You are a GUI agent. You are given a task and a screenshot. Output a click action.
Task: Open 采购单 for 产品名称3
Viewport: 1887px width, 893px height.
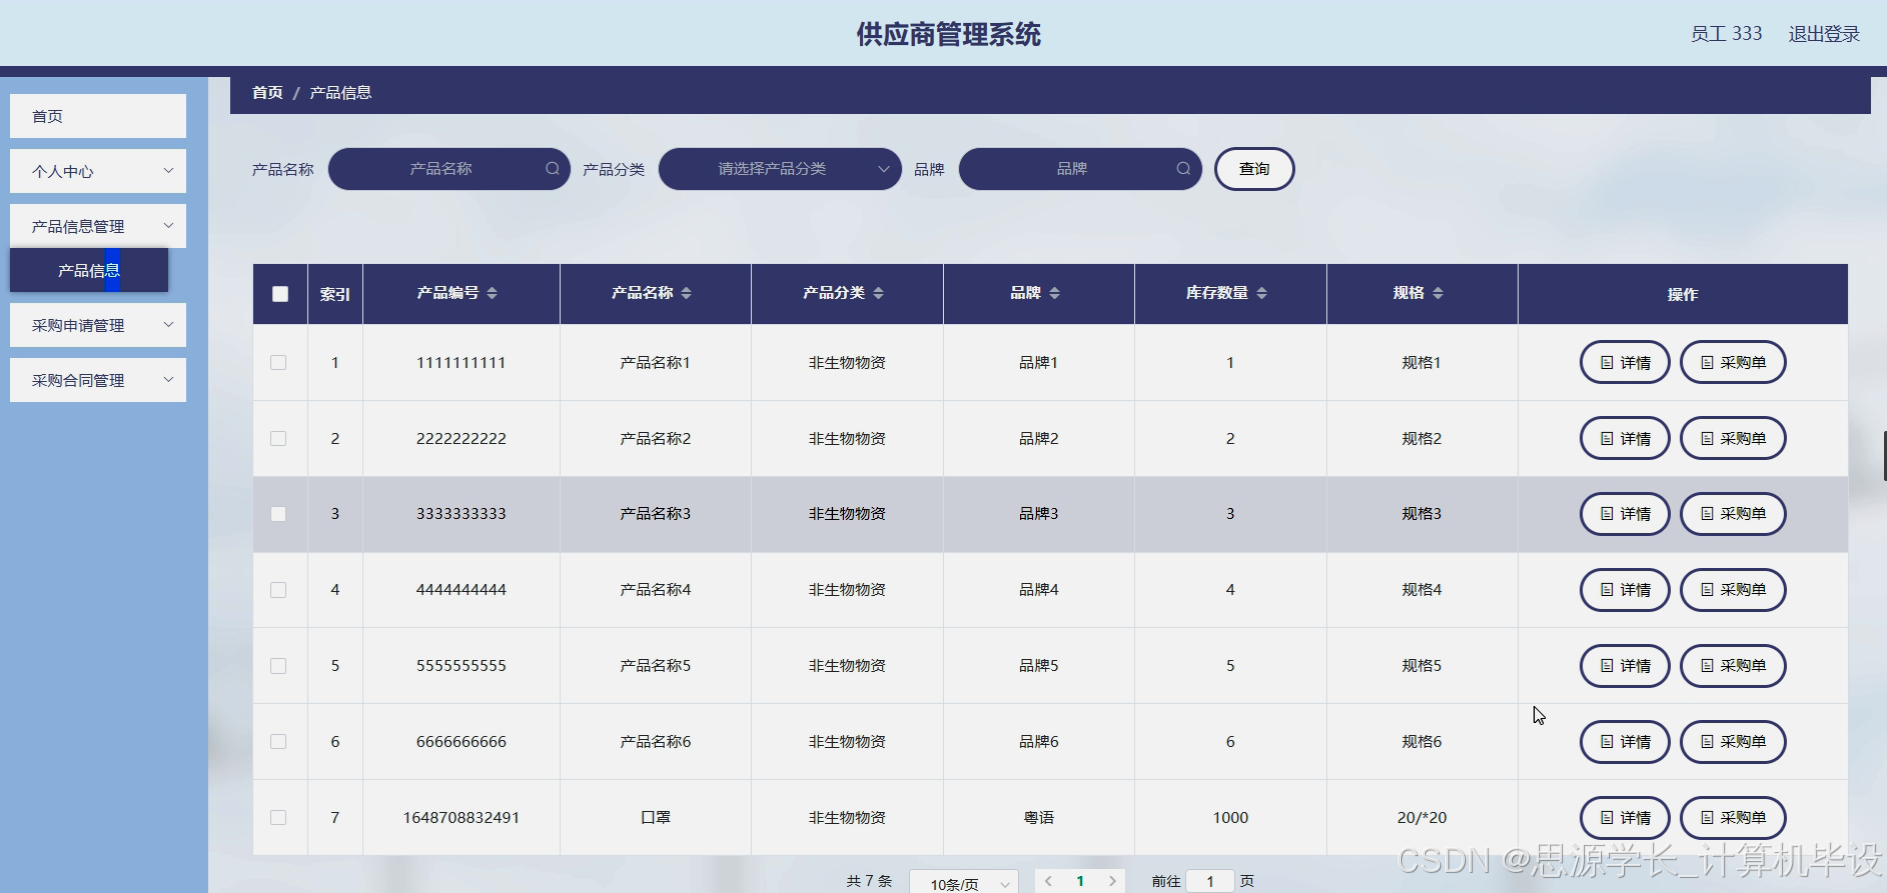(x=1733, y=514)
